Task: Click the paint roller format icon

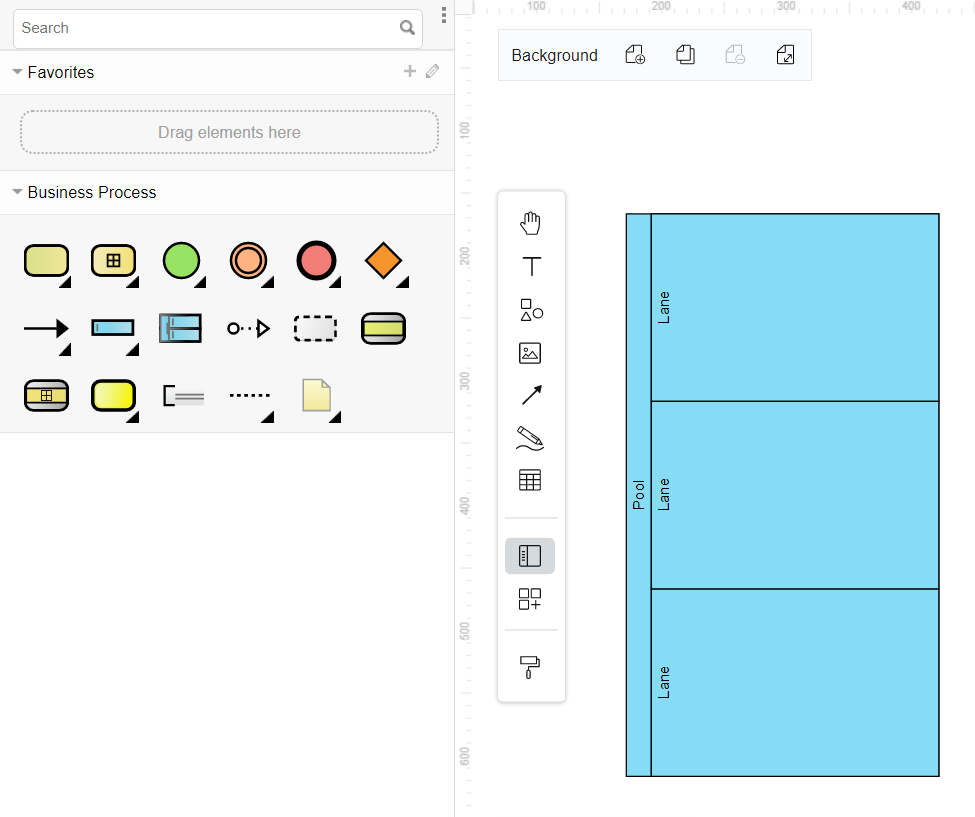Action: click(x=530, y=666)
